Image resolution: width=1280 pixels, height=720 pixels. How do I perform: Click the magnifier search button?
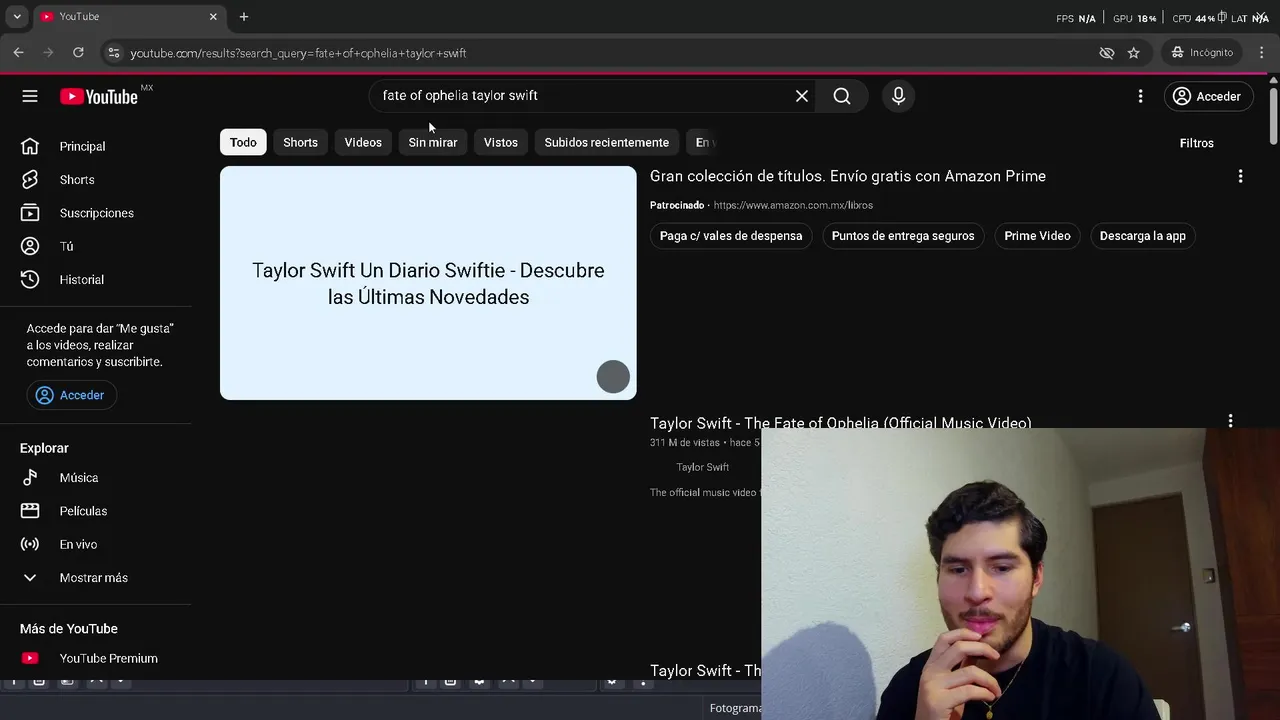(x=842, y=96)
